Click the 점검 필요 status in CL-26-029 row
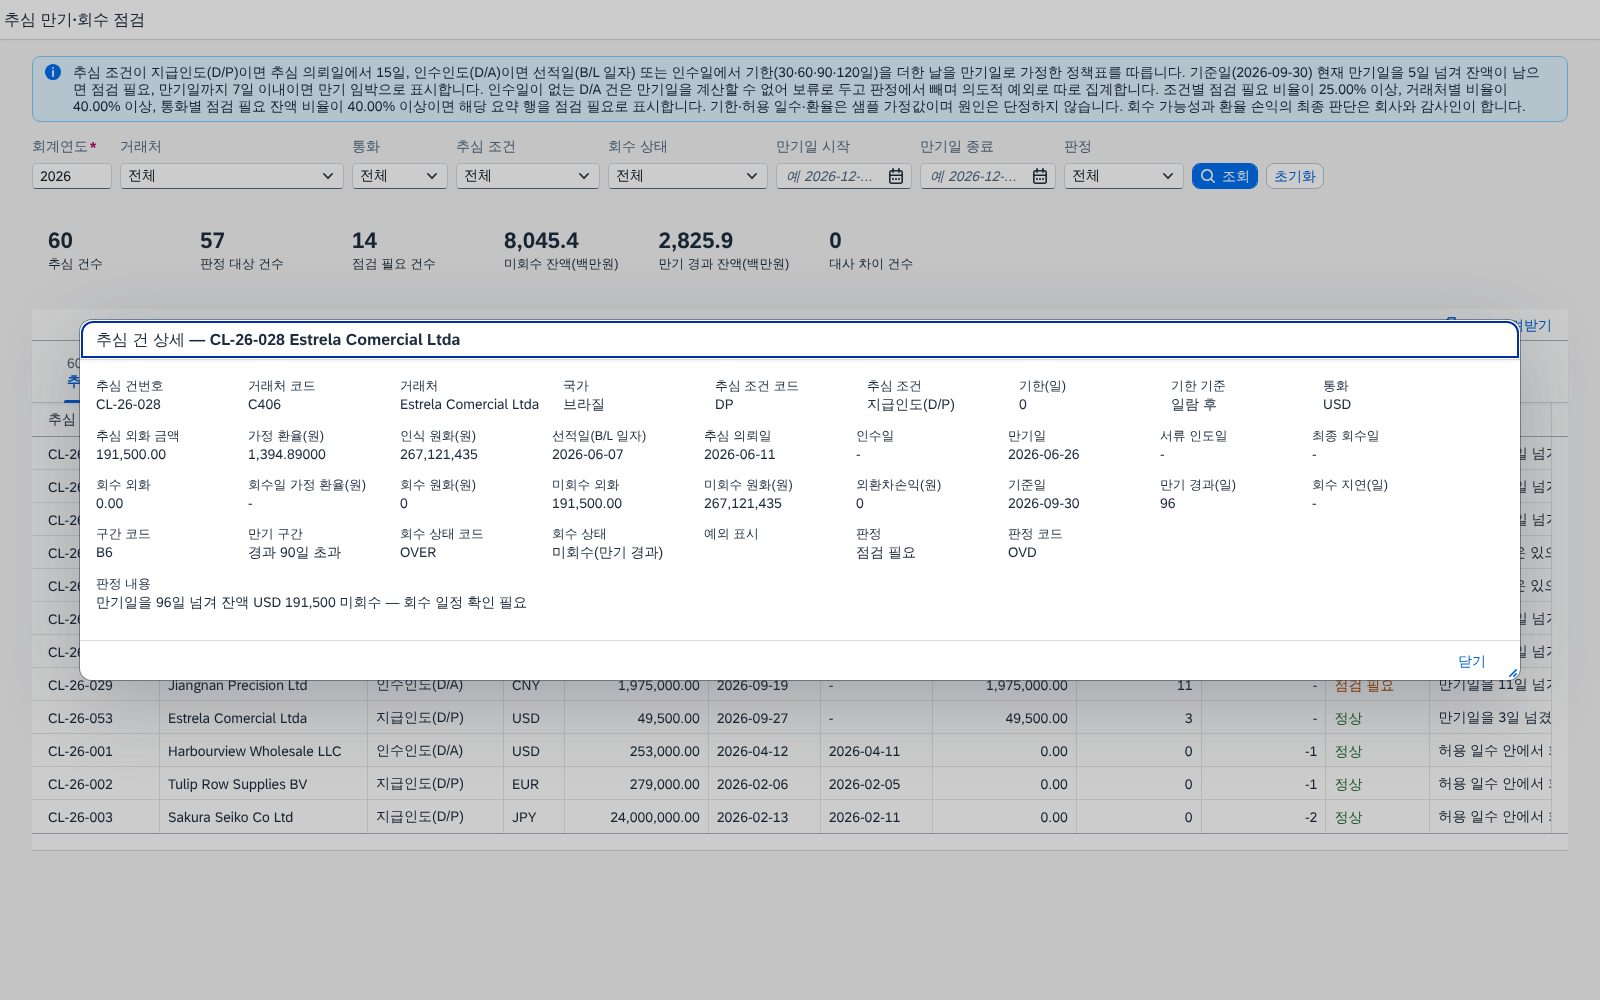 [1364, 686]
